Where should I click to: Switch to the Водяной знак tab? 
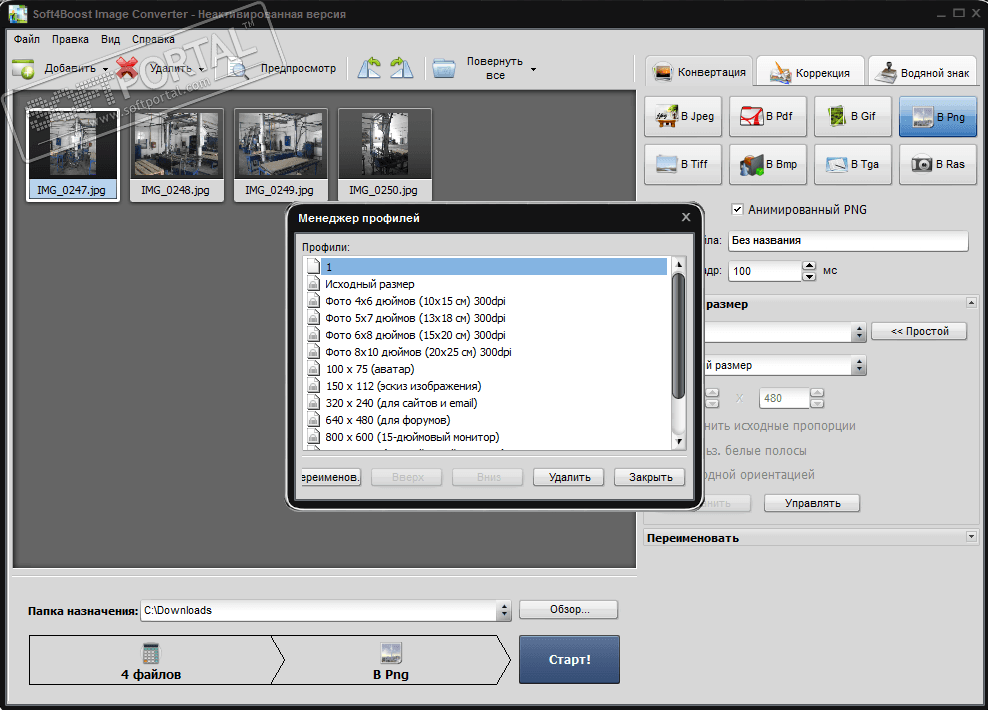(x=922, y=72)
